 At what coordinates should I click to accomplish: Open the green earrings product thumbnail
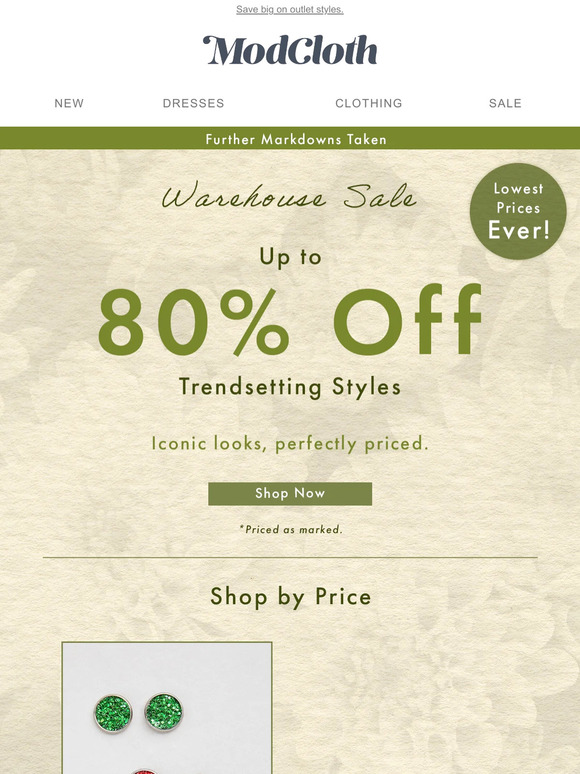tap(167, 708)
